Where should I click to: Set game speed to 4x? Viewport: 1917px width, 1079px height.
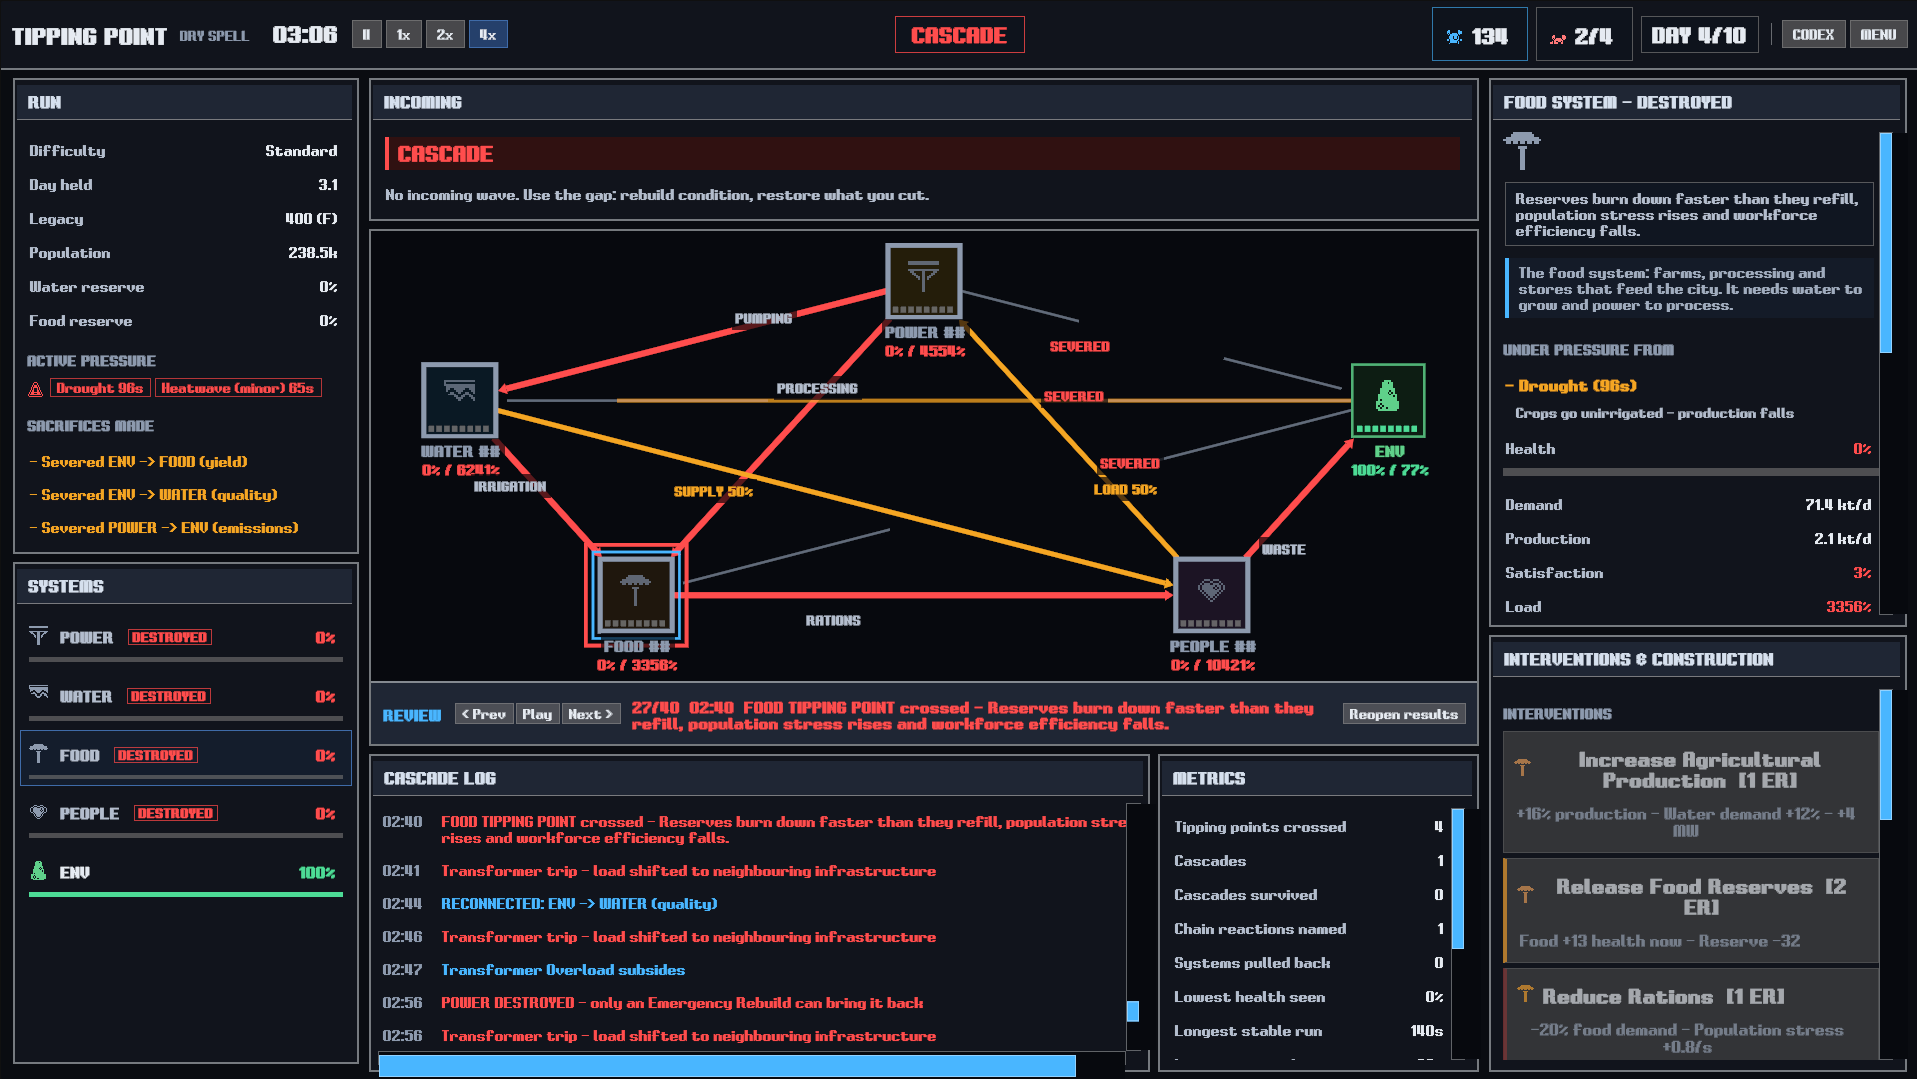[488, 35]
